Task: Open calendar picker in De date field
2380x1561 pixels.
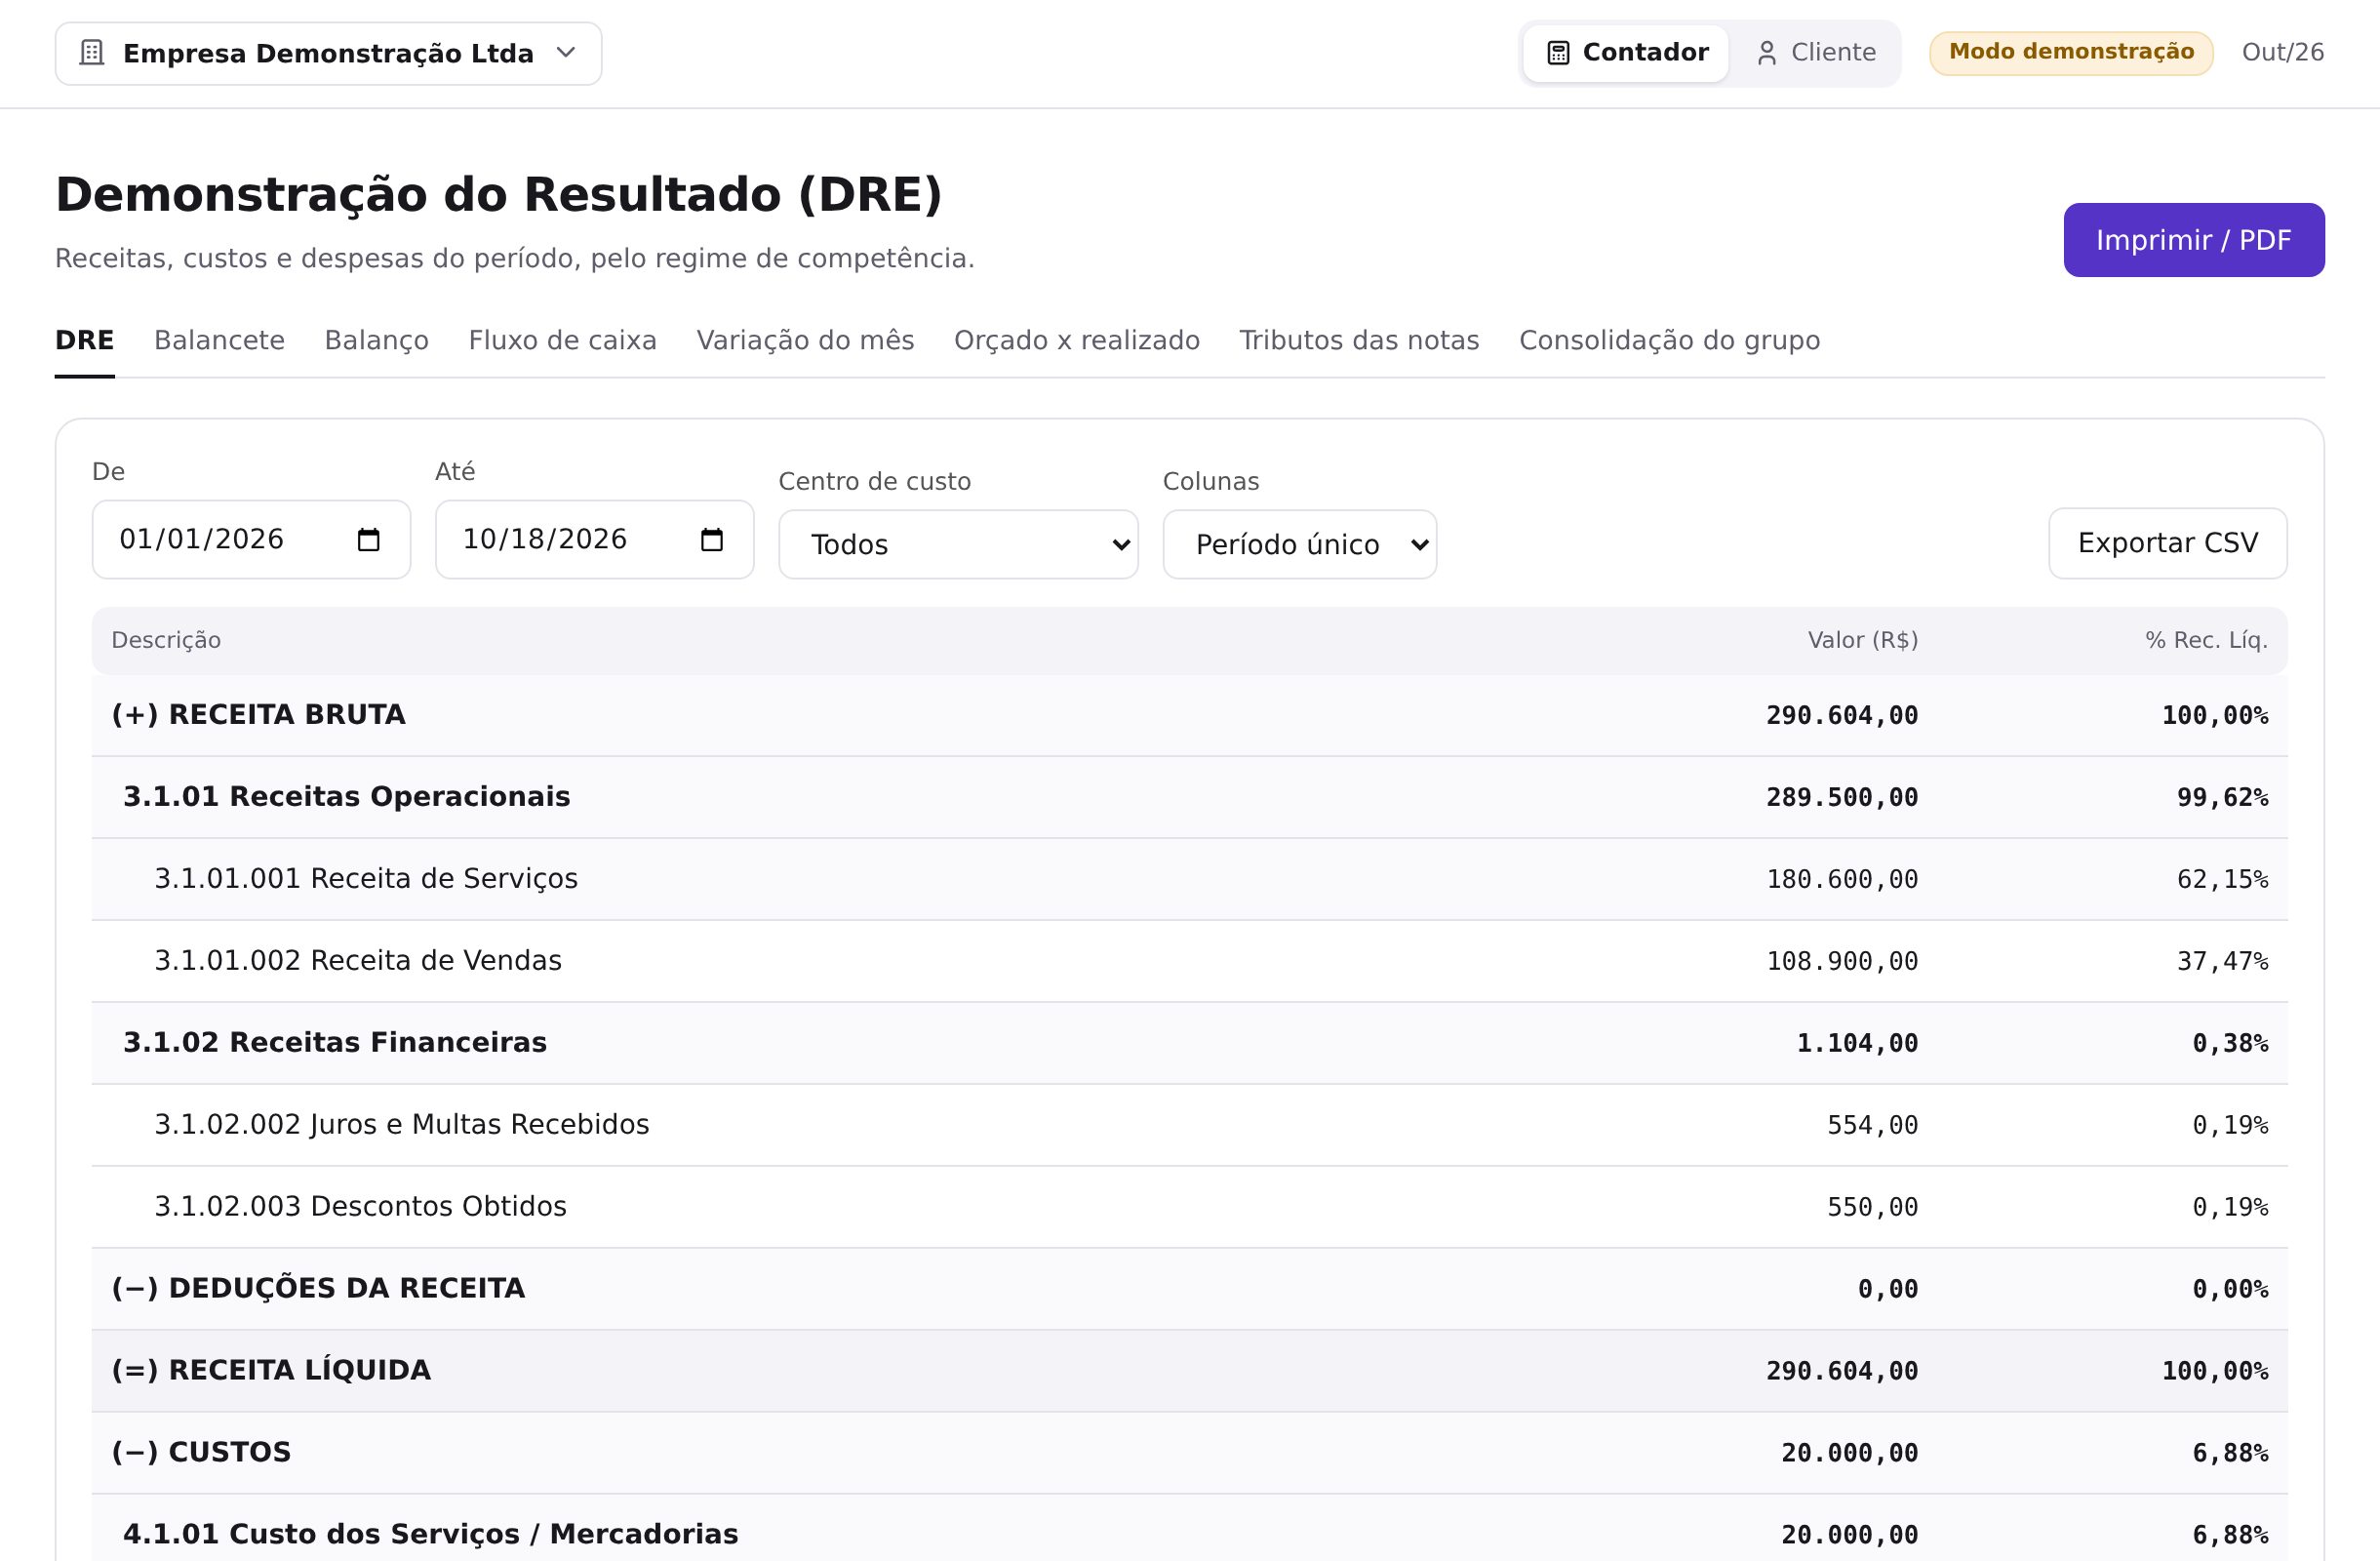Action: 369,540
